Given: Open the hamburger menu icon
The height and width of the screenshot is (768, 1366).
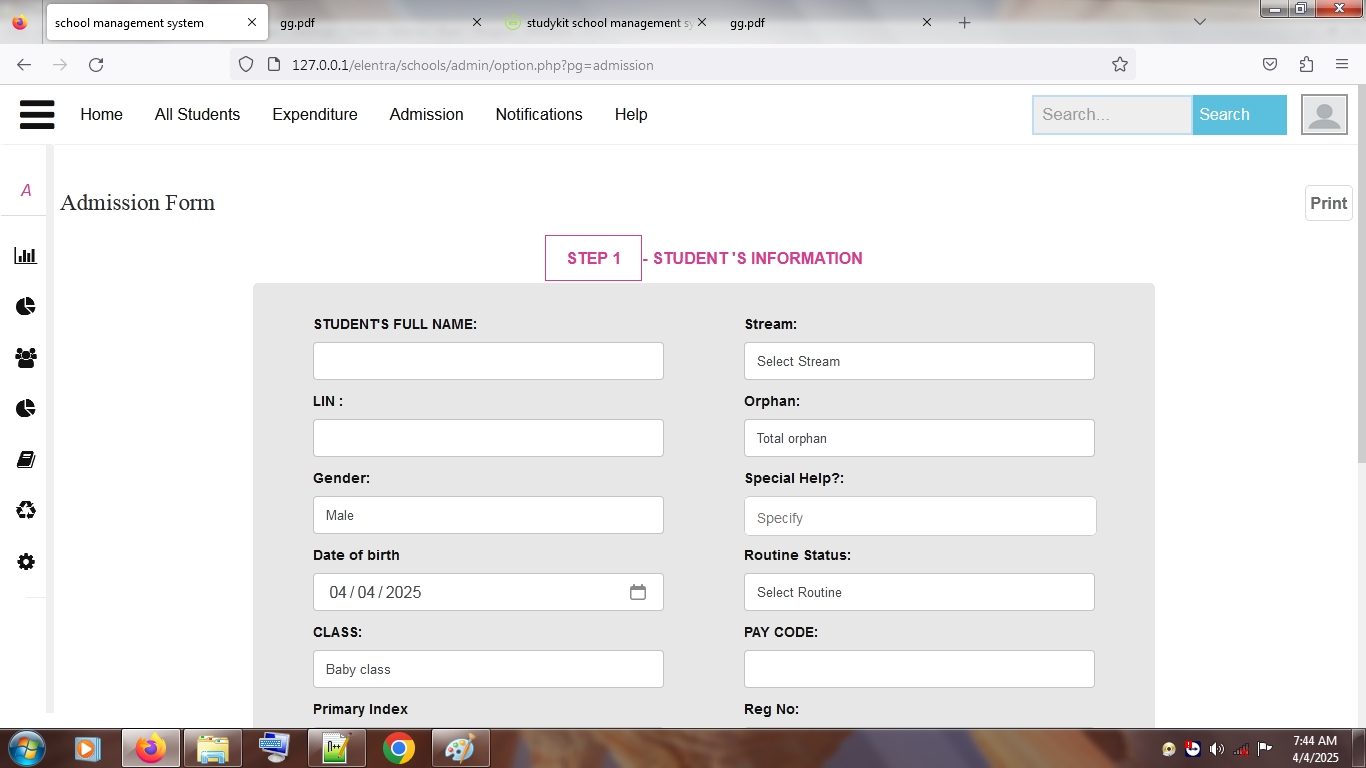Looking at the screenshot, I should pos(37,114).
